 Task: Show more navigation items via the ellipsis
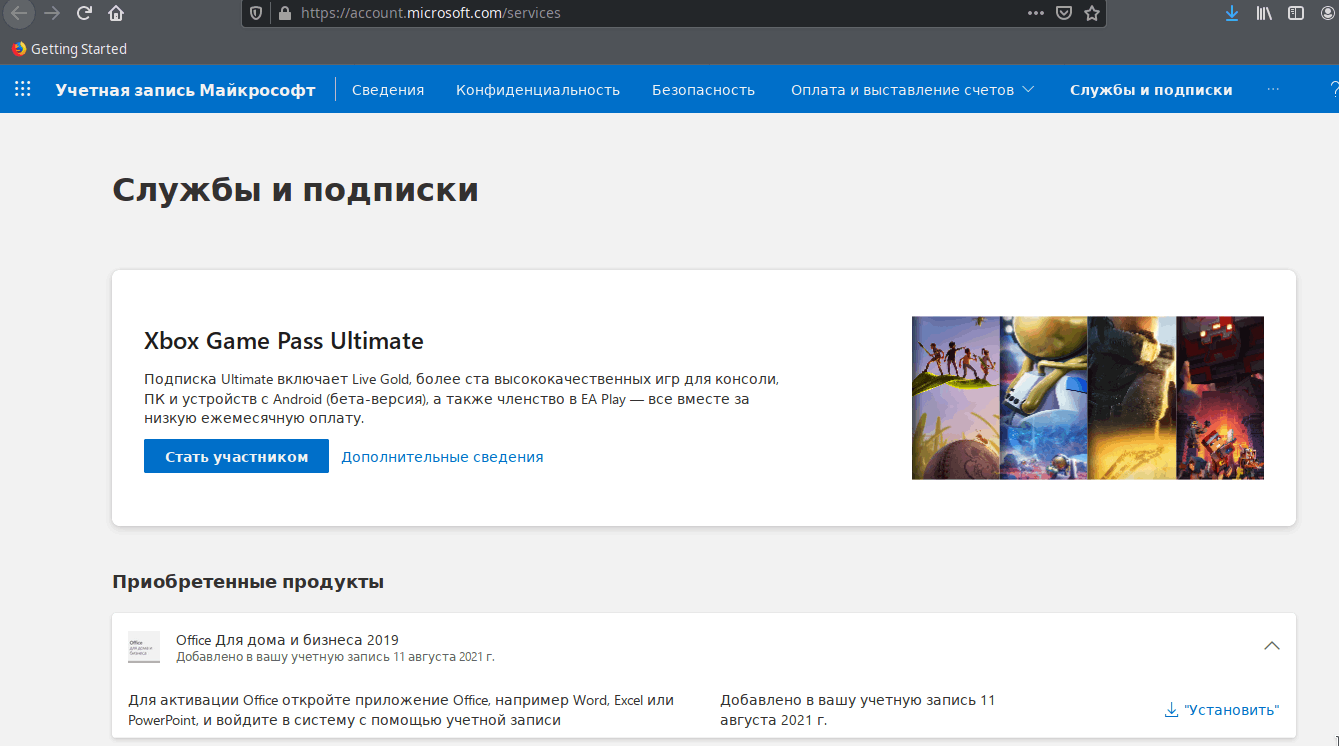(x=1273, y=89)
